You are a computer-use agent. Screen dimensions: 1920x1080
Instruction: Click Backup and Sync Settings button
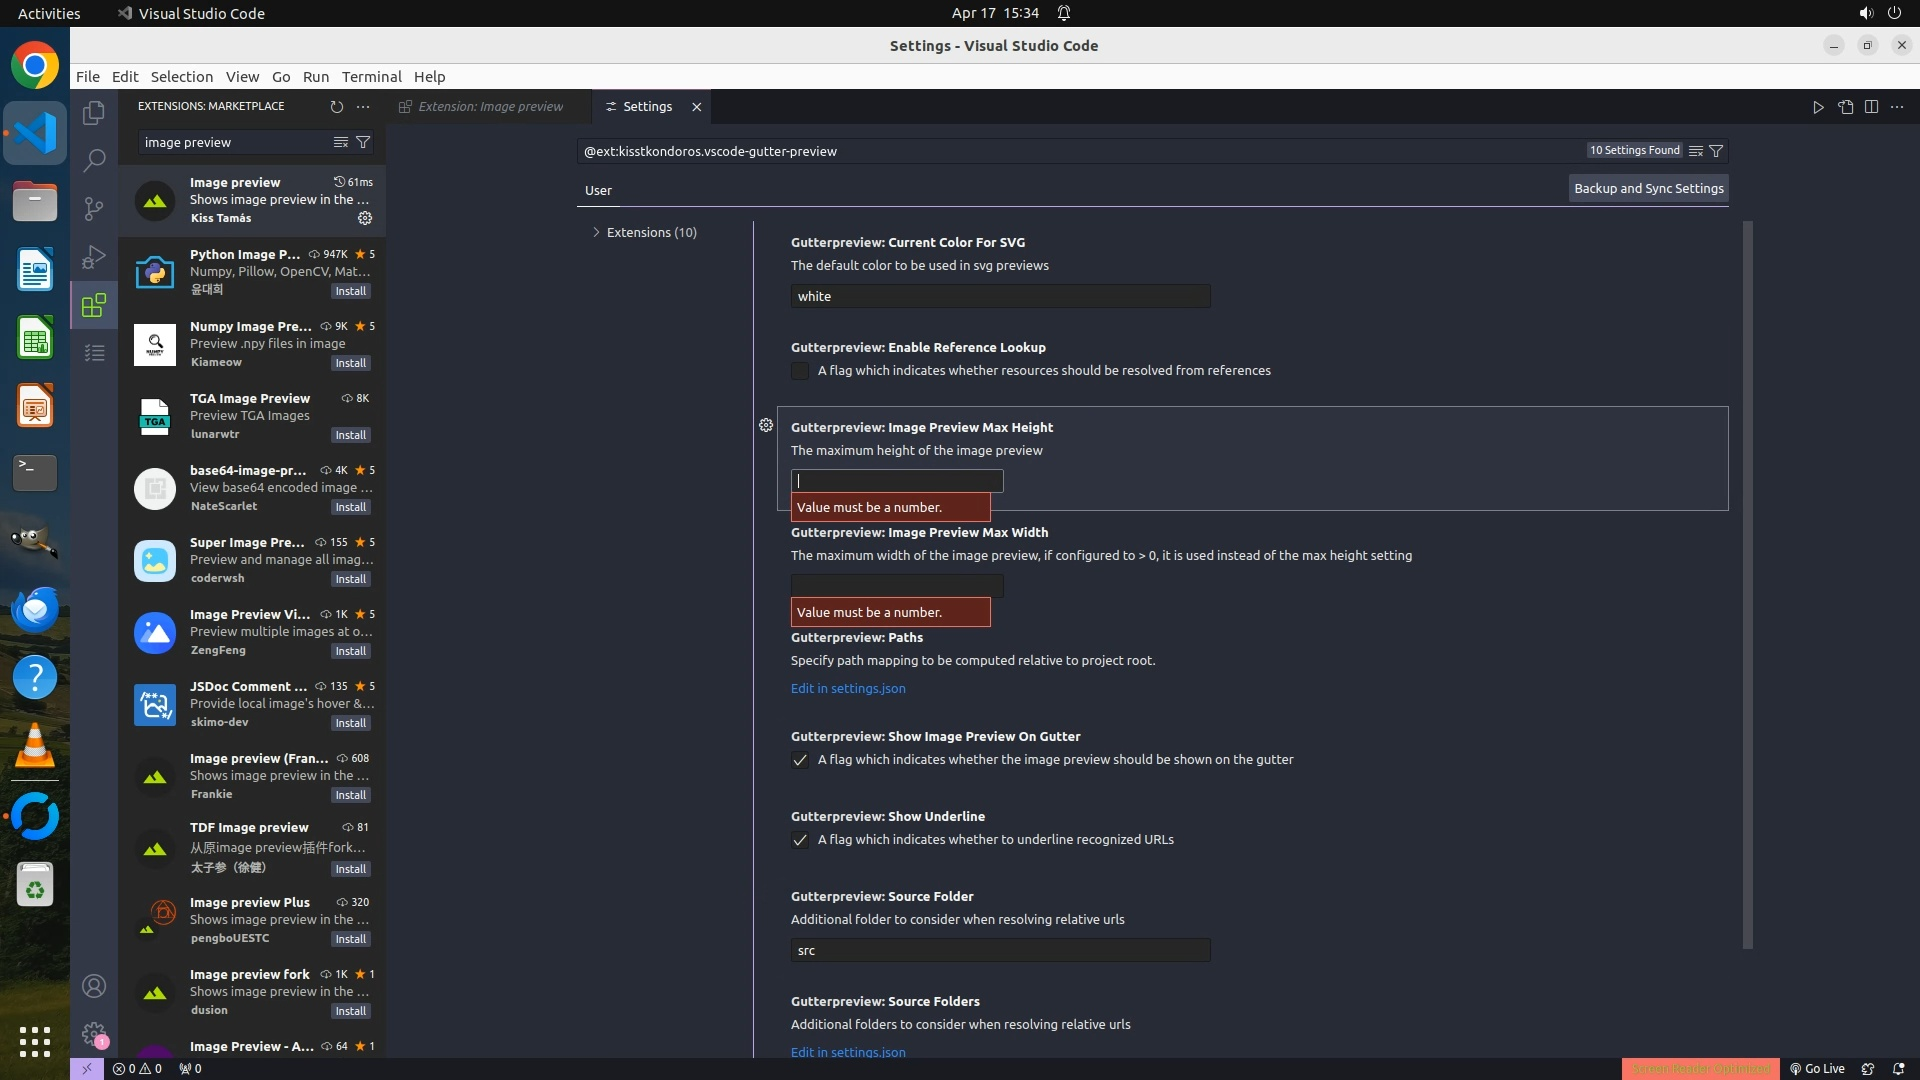[1648, 188]
